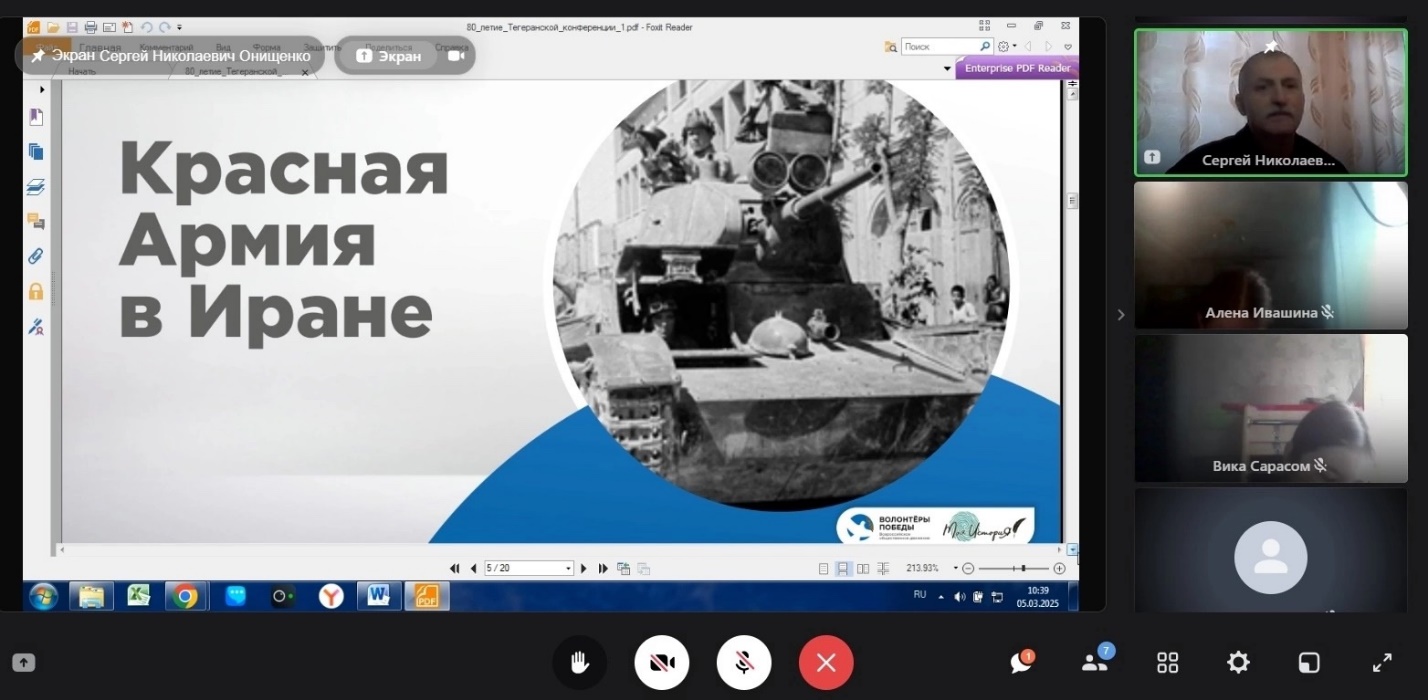Switch to single page view mode

[824, 568]
